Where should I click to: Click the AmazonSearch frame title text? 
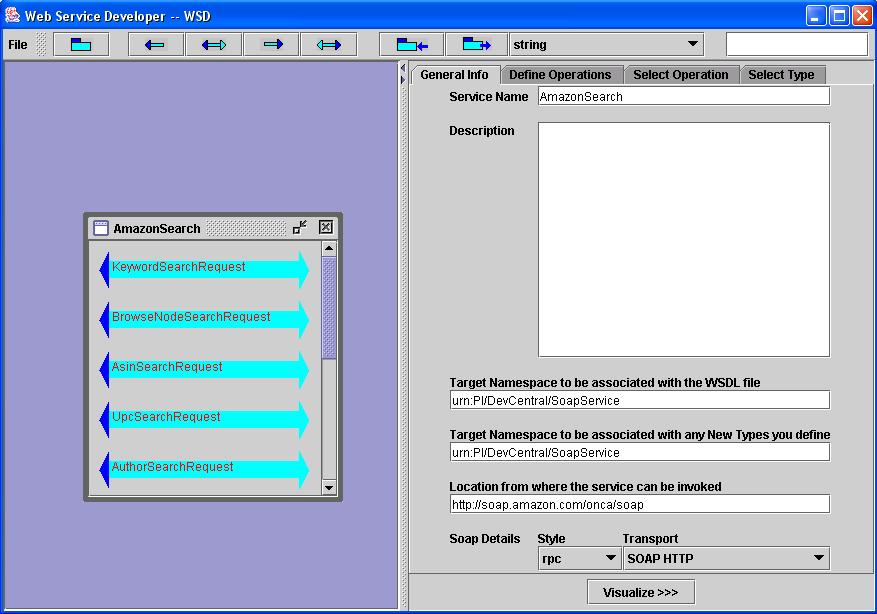[157, 228]
